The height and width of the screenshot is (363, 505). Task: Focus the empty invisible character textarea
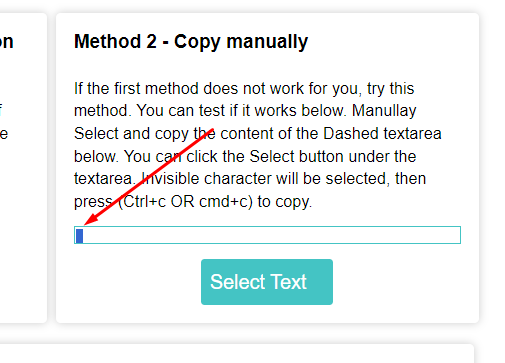click(x=267, y=235)
